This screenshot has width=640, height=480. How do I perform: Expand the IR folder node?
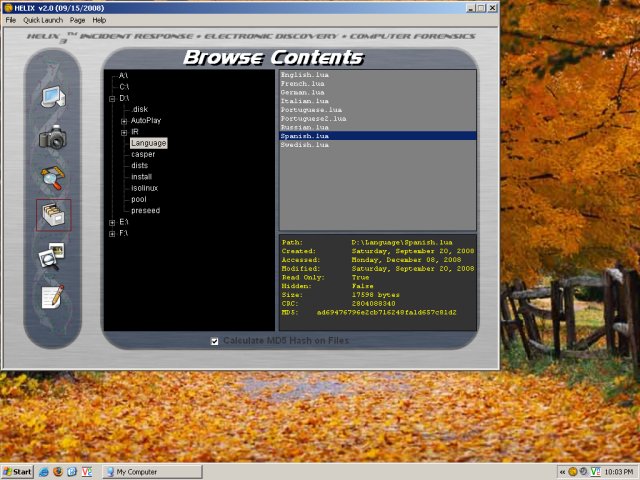[124, 133]
